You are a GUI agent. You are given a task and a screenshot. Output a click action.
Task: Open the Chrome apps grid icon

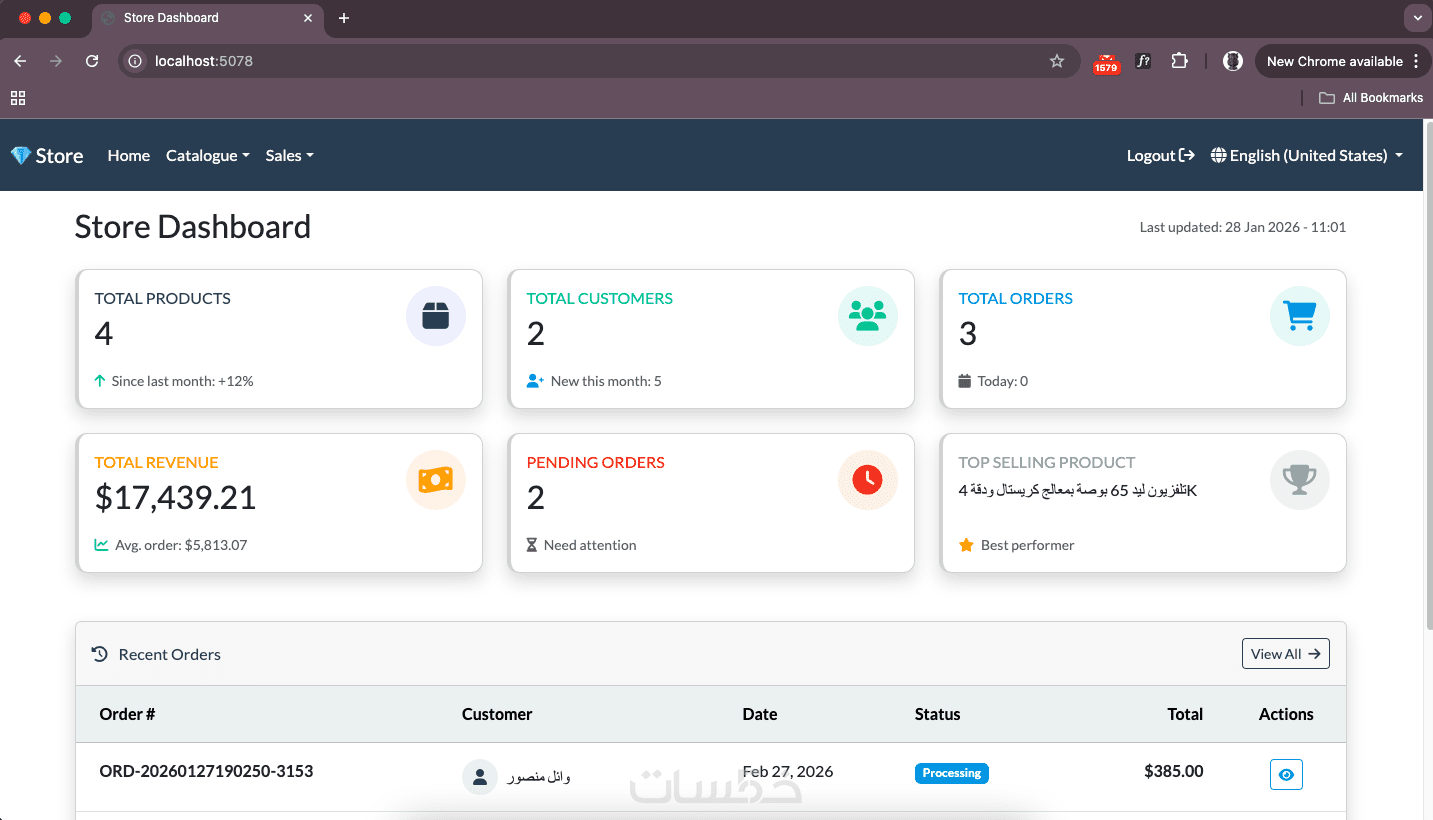coord(18,98)
